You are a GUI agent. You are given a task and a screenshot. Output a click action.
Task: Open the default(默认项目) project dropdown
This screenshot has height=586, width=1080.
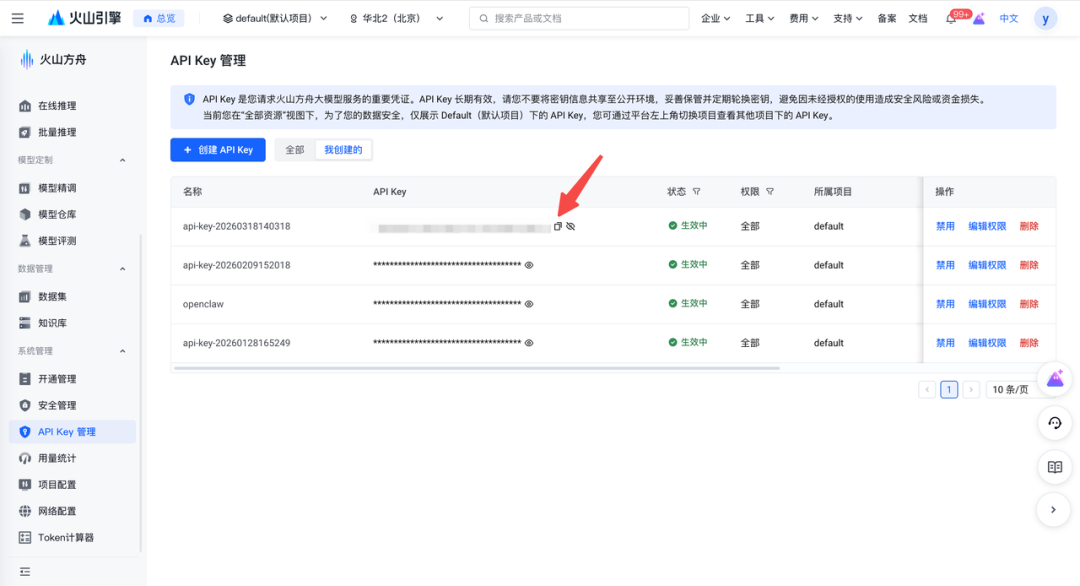click(274, 19)
